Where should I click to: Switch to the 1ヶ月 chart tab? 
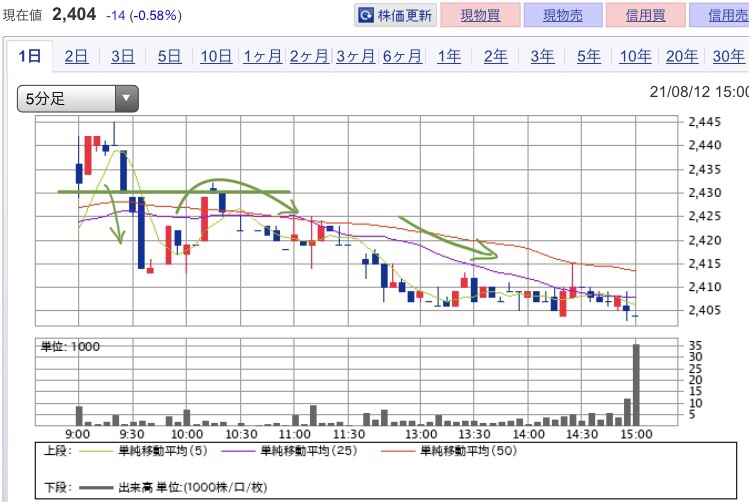pyautogui.click(x=262, y=56)
